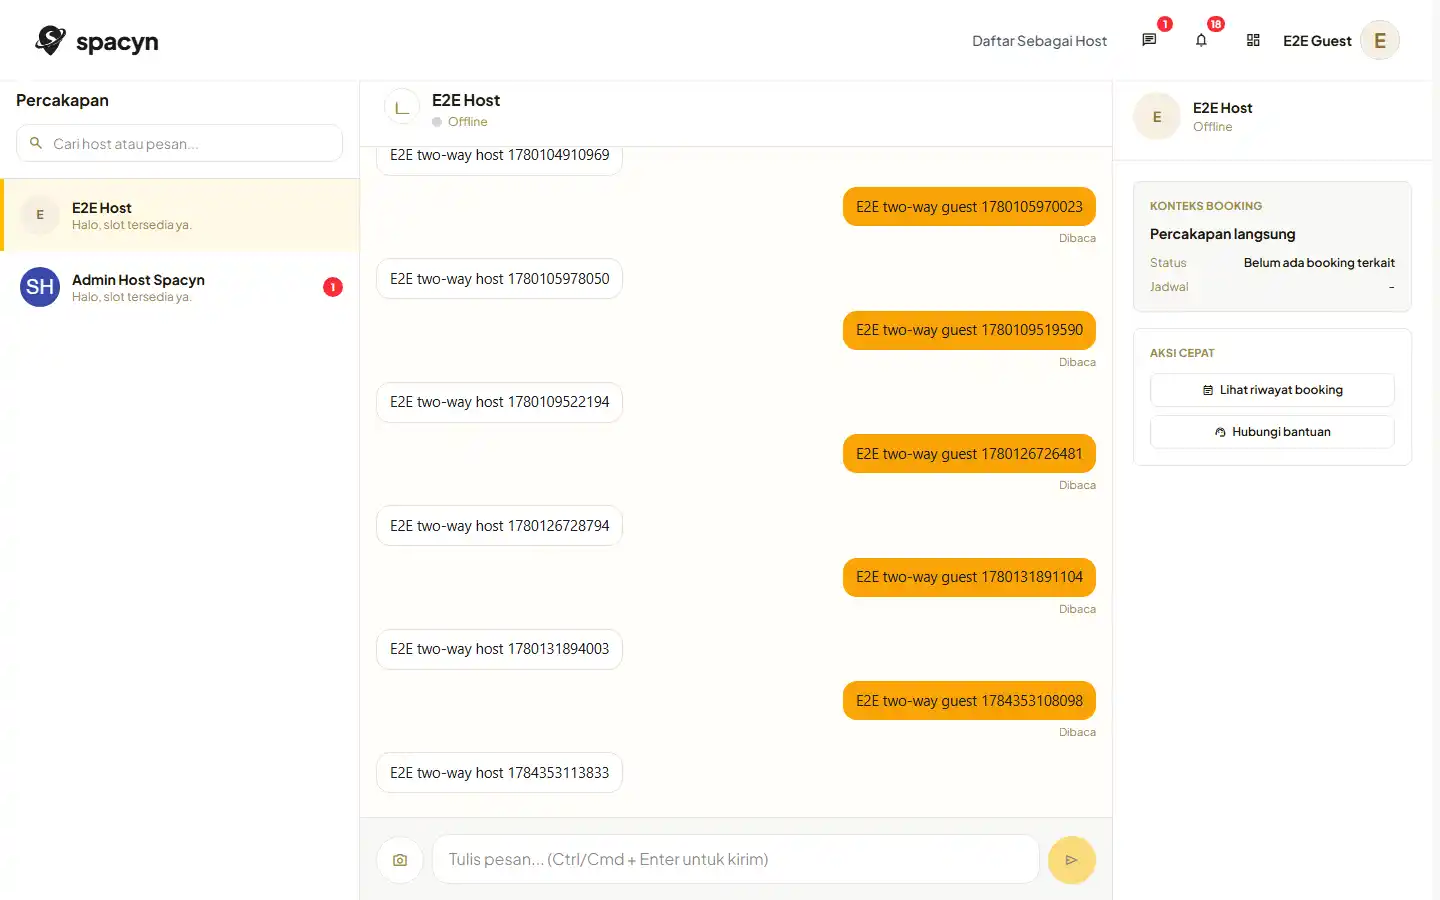Click the E2E Guest username
Viewport: 1440px width, 900px height.
[x=1317, y=41]
